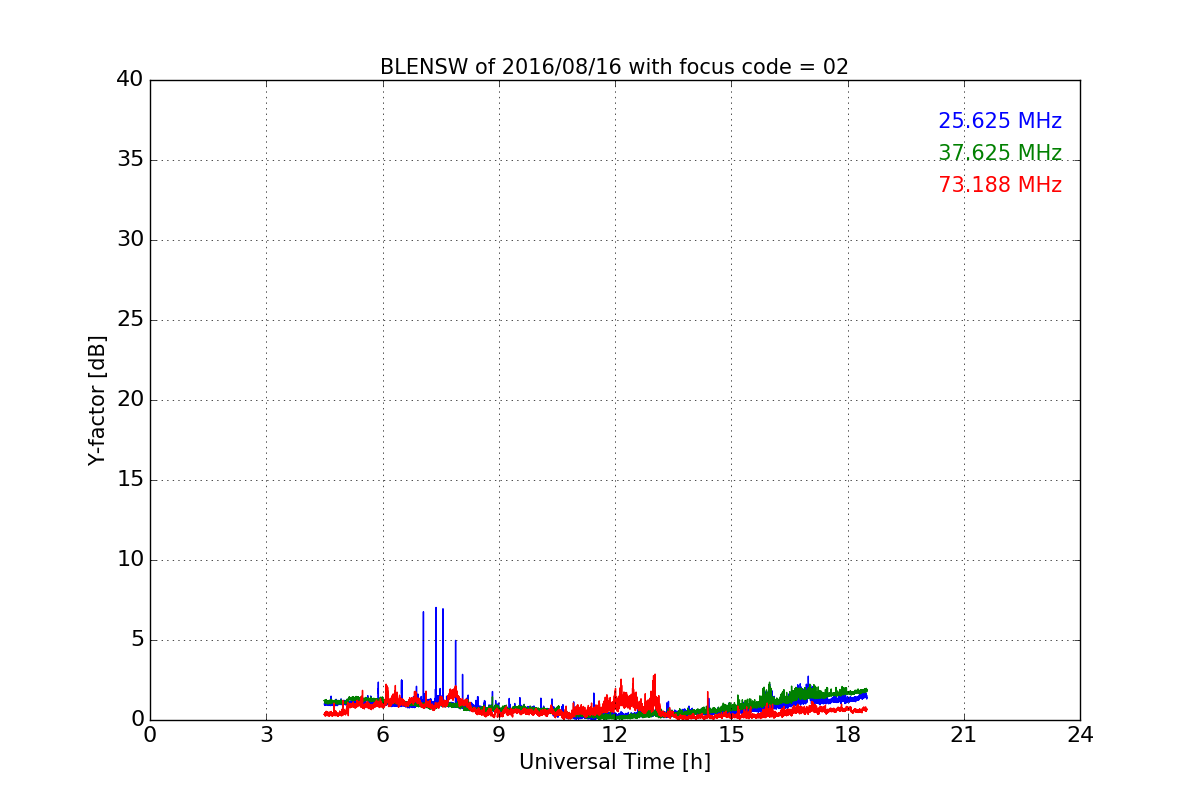Click the x-axis tick label 12
The width and height of the screenshot is (1200, 800).
point(615,735)
